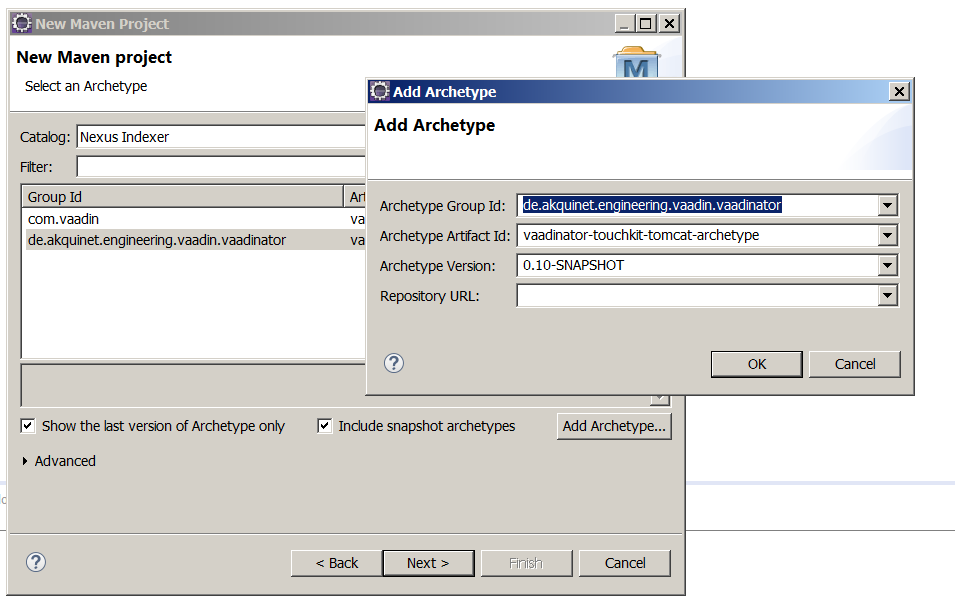Click the Add Archetype dialog title icon
The image size is (955, 612).
[x=379, y=91]
